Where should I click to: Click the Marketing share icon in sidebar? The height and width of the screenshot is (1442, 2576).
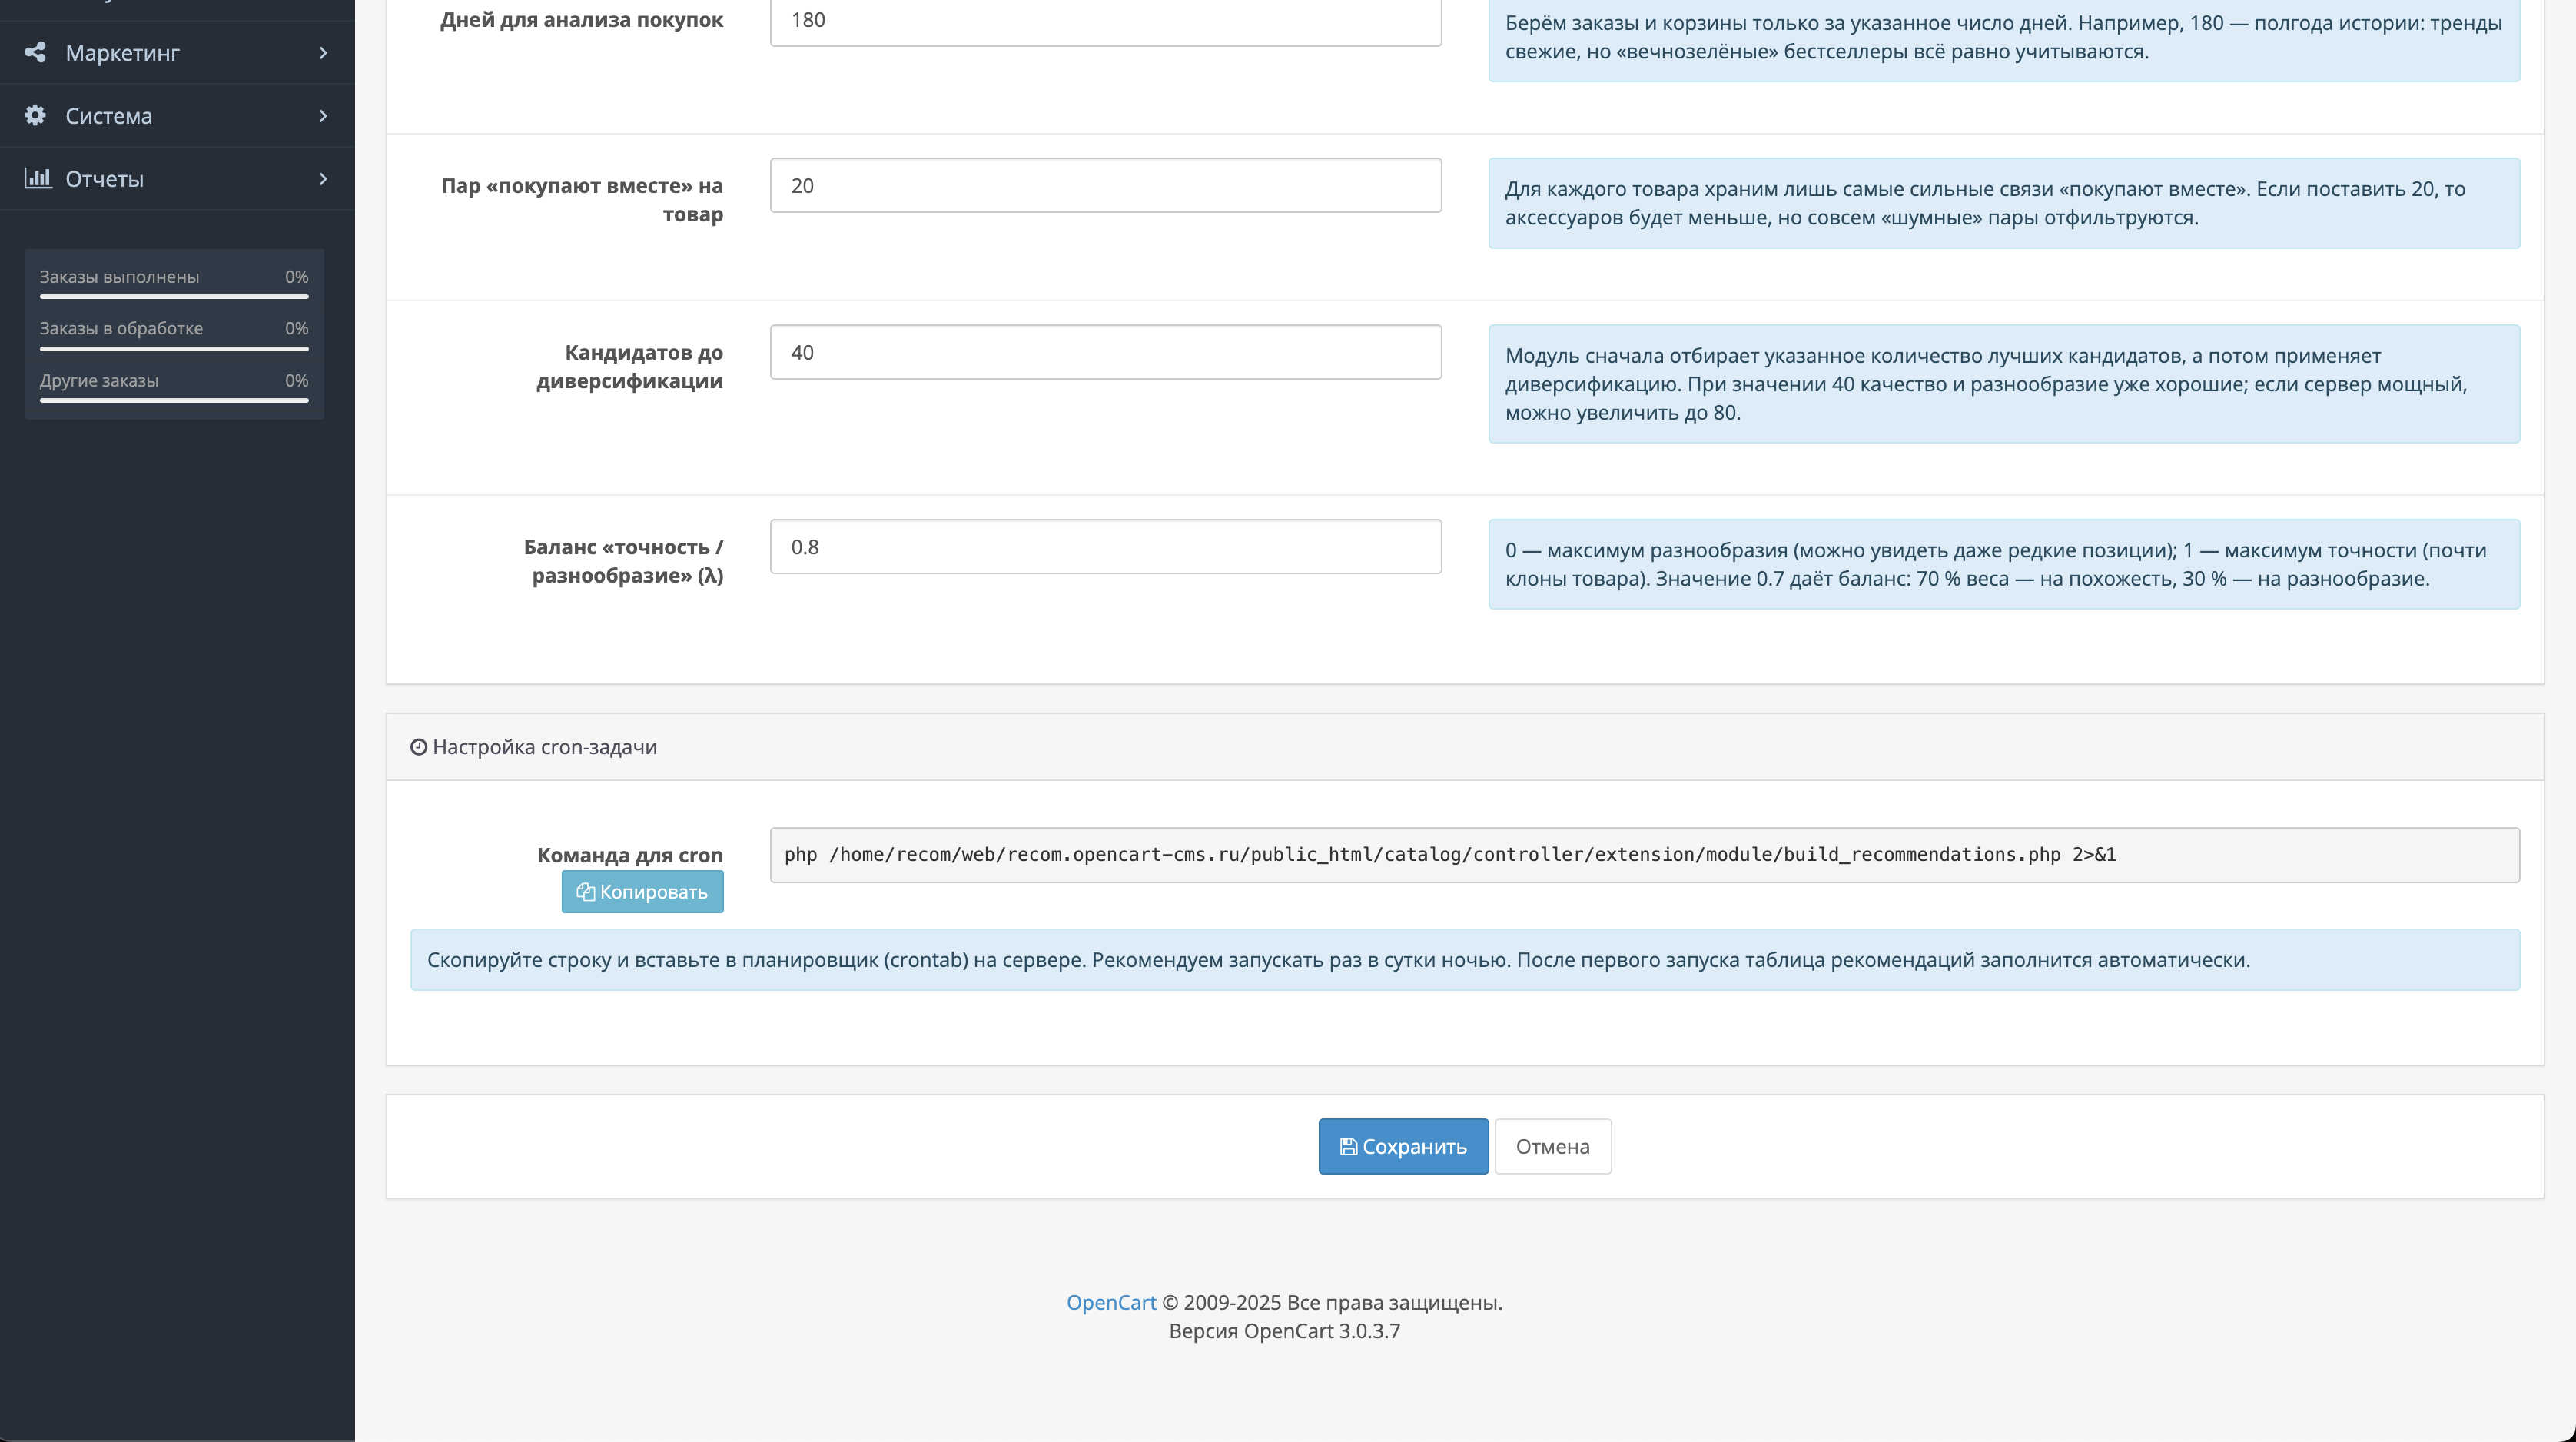pos(35,52)
